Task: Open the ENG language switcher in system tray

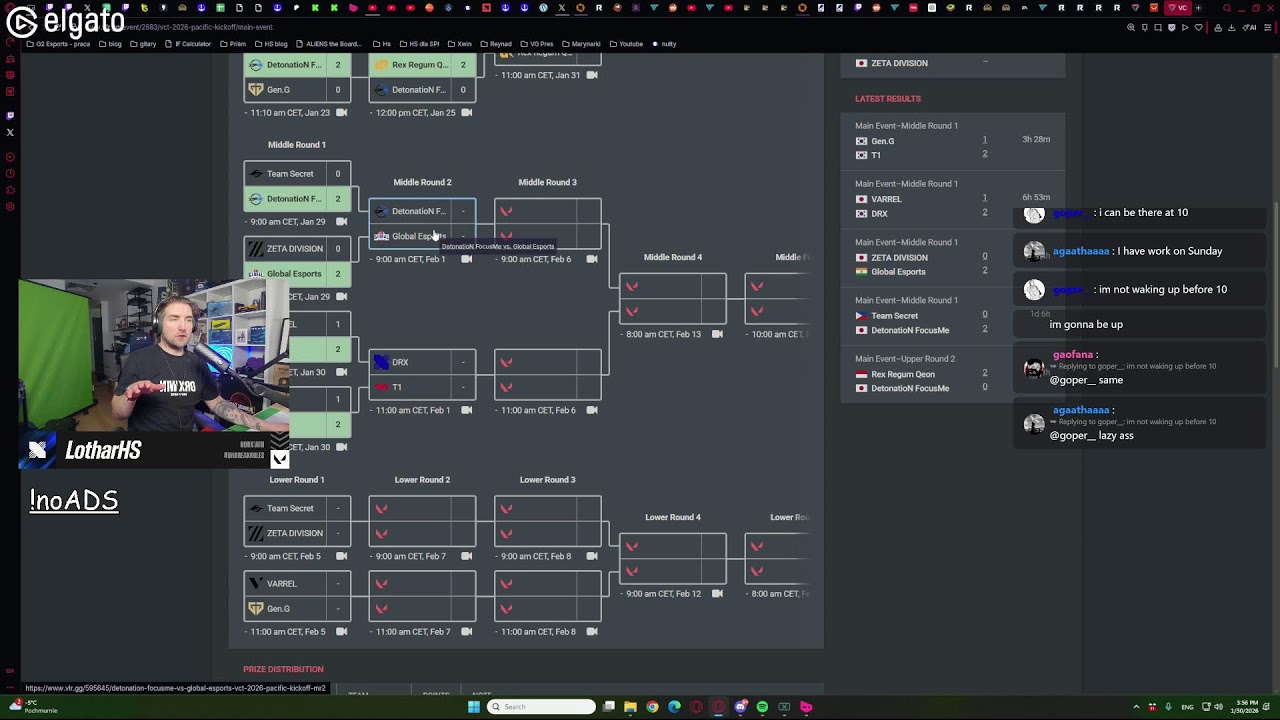Action: tap(1187, 707)
